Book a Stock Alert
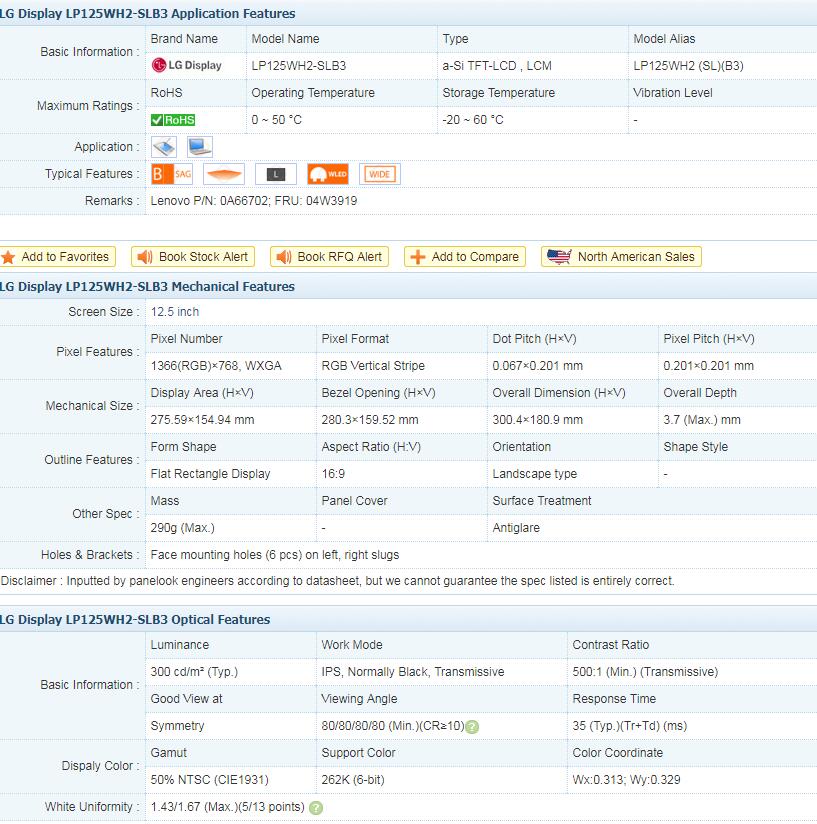The width and height of the screenshot is (817, 824). [193, 257]
